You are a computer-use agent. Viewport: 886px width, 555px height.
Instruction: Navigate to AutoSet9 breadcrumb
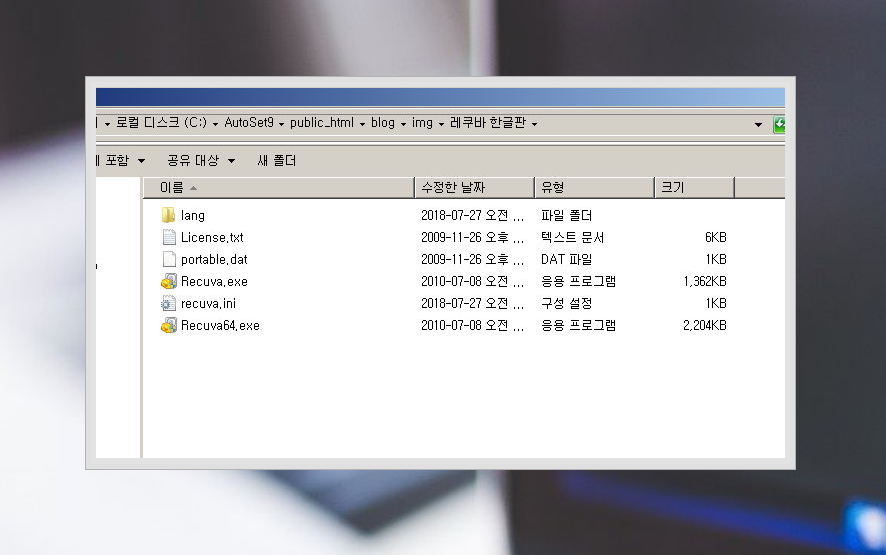[249, 123]
